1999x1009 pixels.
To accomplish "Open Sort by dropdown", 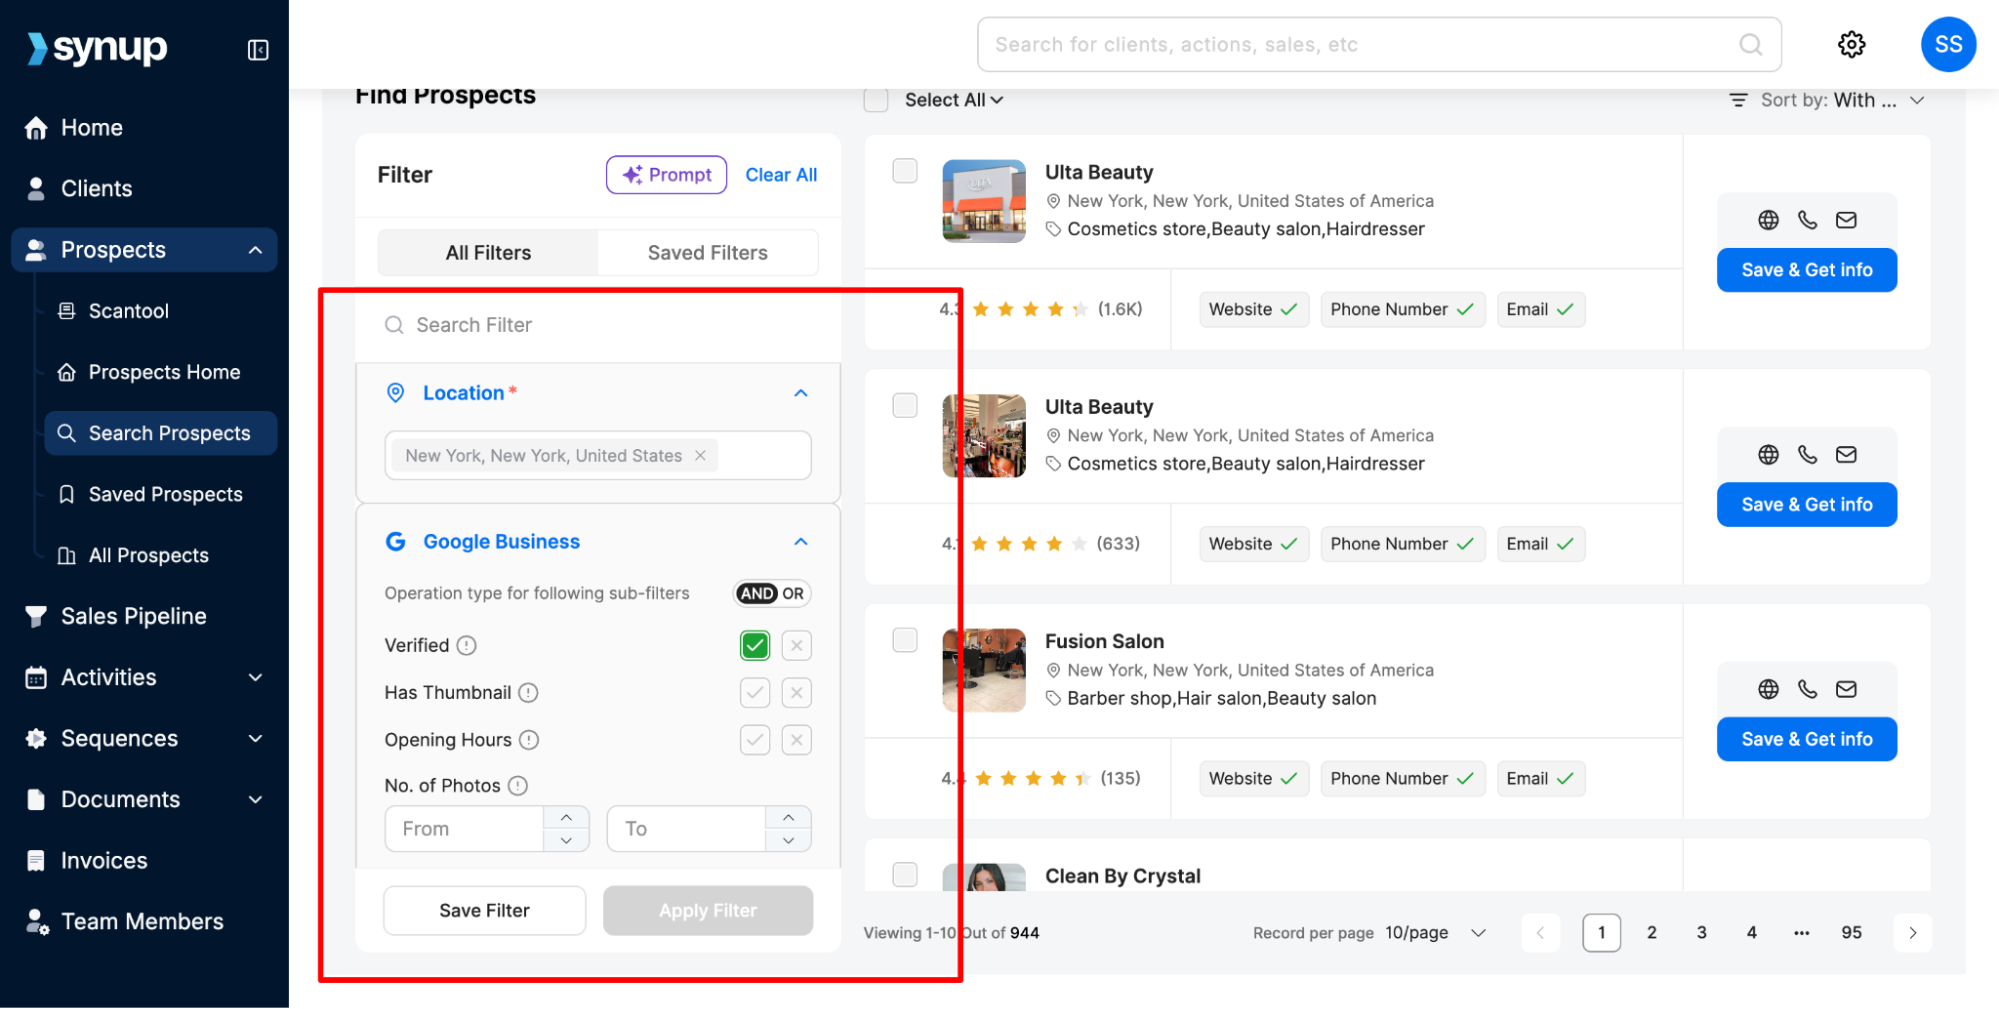I will pos(1827,100).
